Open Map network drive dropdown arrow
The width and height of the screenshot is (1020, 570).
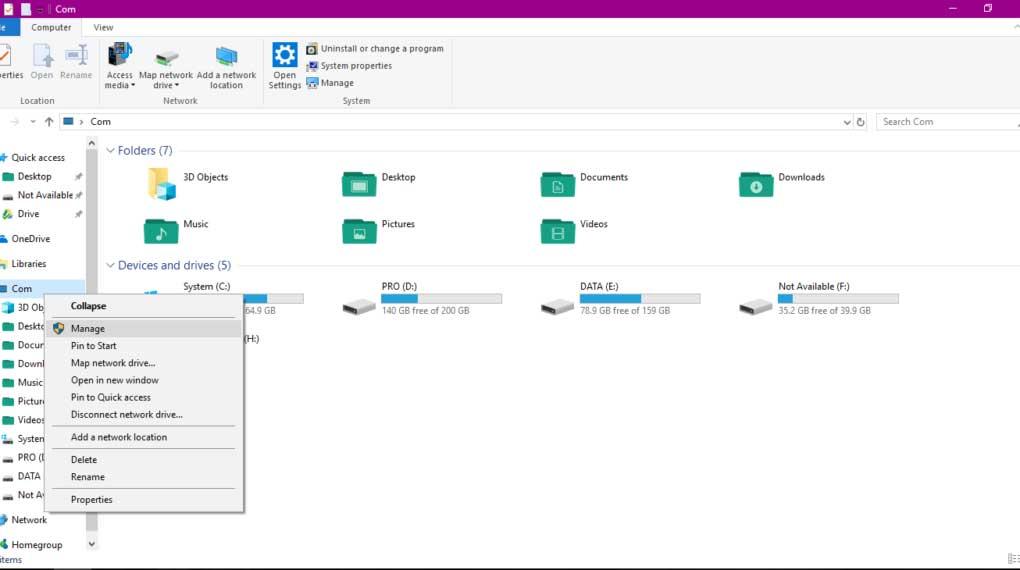pyautogui.click(x=176, y=85)
